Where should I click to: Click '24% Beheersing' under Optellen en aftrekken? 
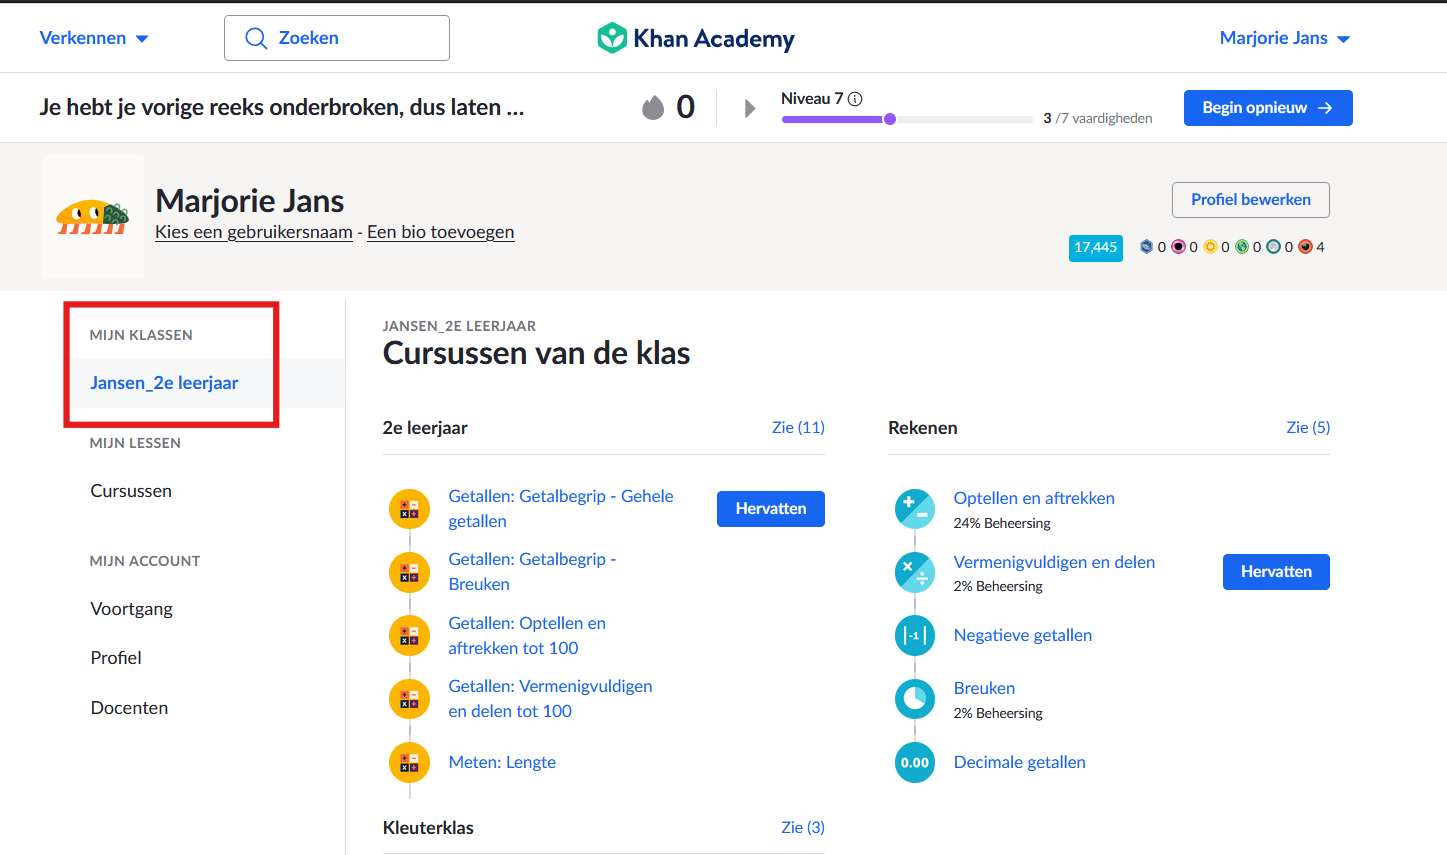[1002, 523]
